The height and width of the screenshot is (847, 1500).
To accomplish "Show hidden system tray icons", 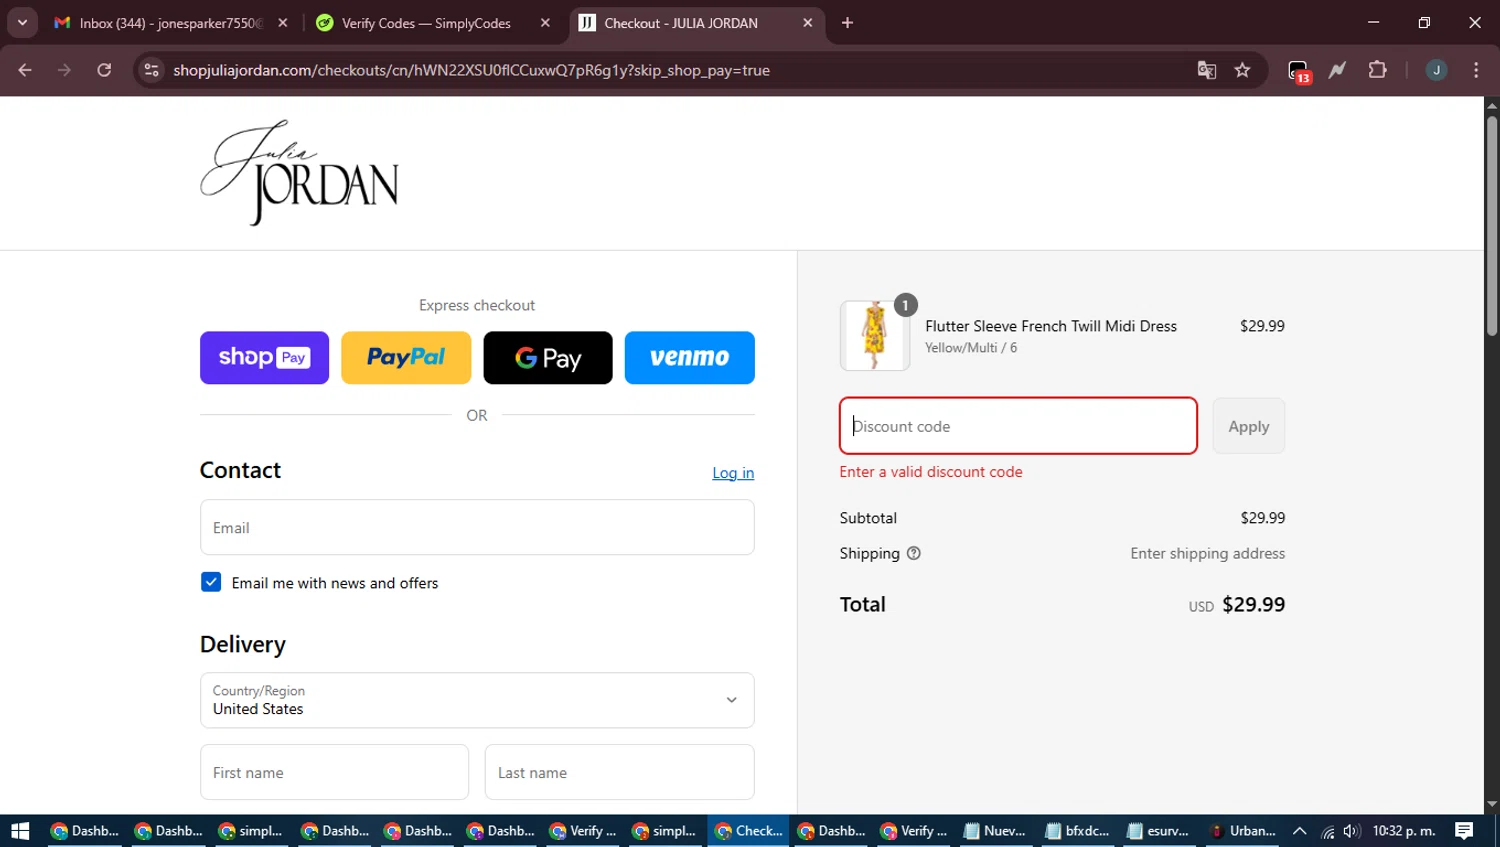I will (1299, 831).
